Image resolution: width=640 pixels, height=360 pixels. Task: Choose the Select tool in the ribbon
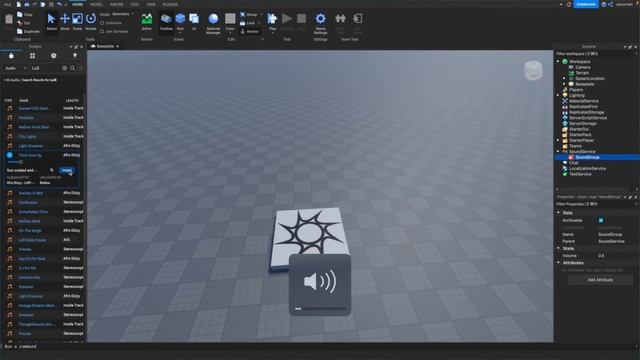click(51, 22)
